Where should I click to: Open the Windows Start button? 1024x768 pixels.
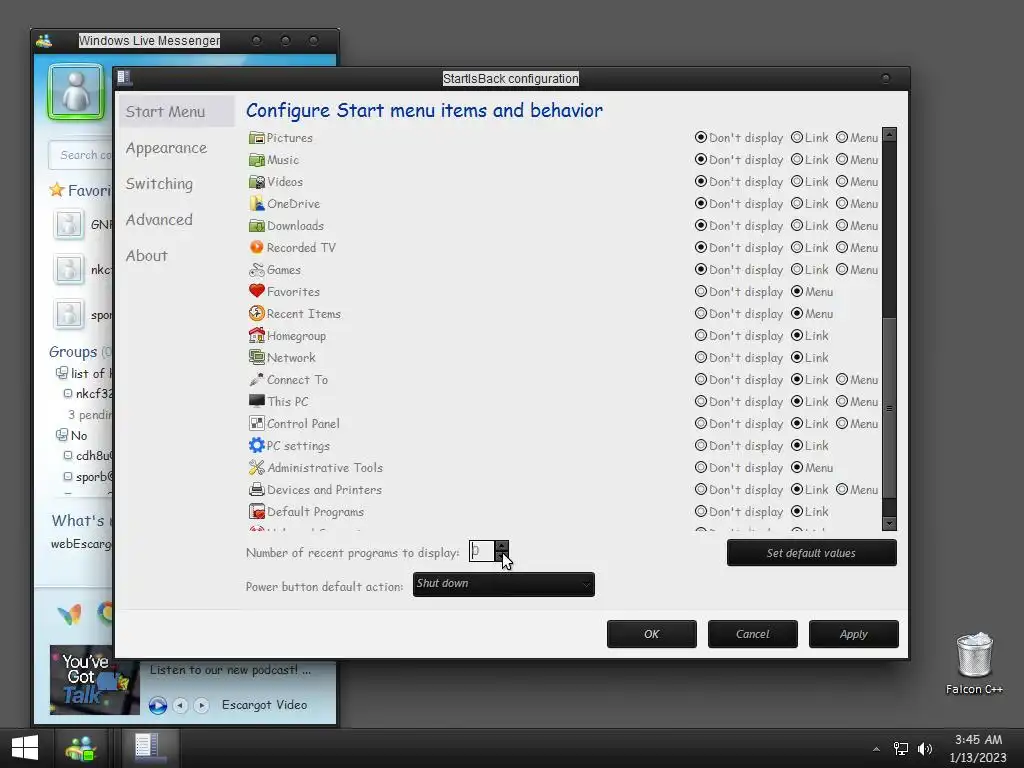pyautogui.click(x=25, y=748)
